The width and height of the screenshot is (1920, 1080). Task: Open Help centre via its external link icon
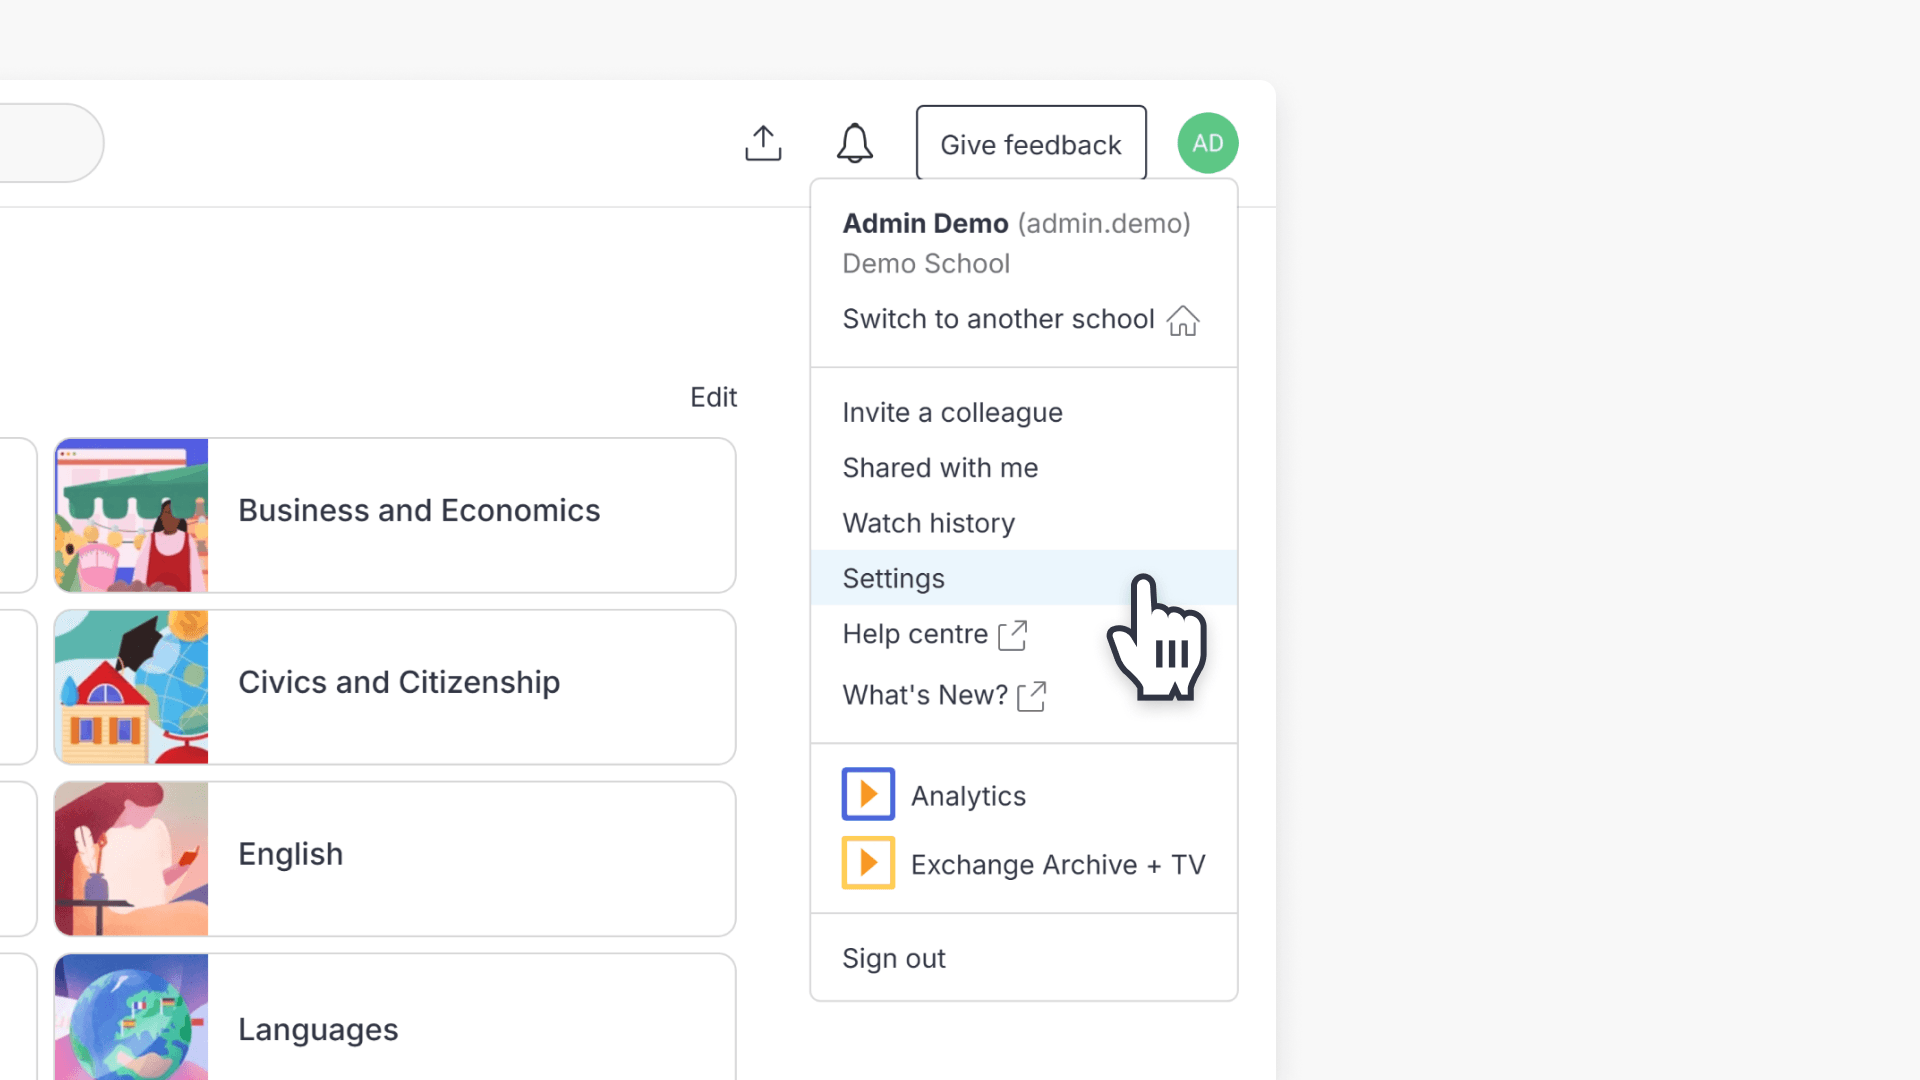[x=1013, y=635]
